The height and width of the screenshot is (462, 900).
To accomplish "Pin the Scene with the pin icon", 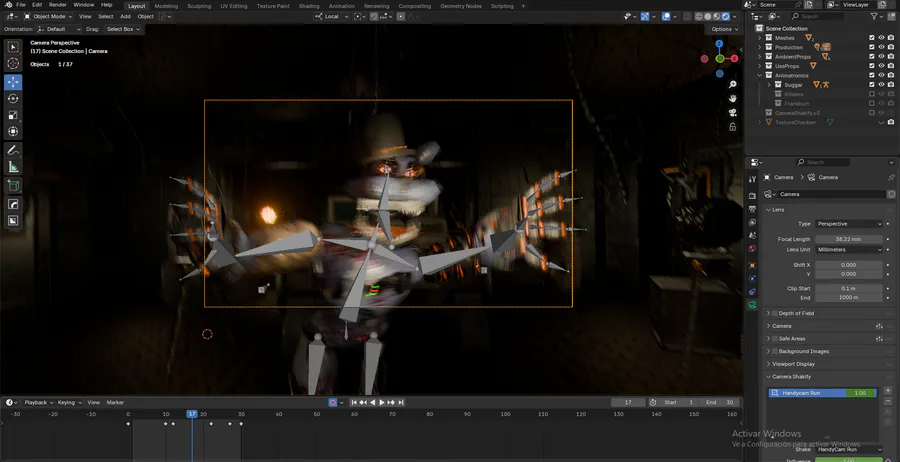I will pos(798,5).
